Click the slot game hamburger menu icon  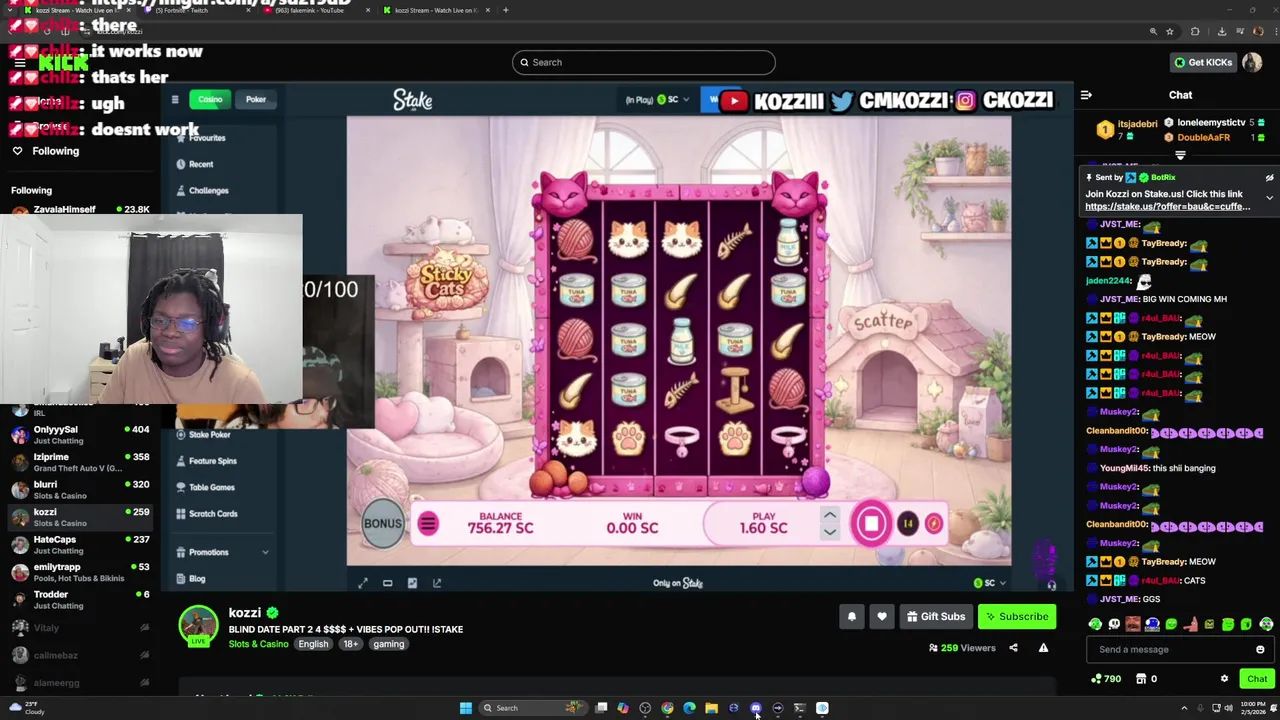click(x=427, y=524)
